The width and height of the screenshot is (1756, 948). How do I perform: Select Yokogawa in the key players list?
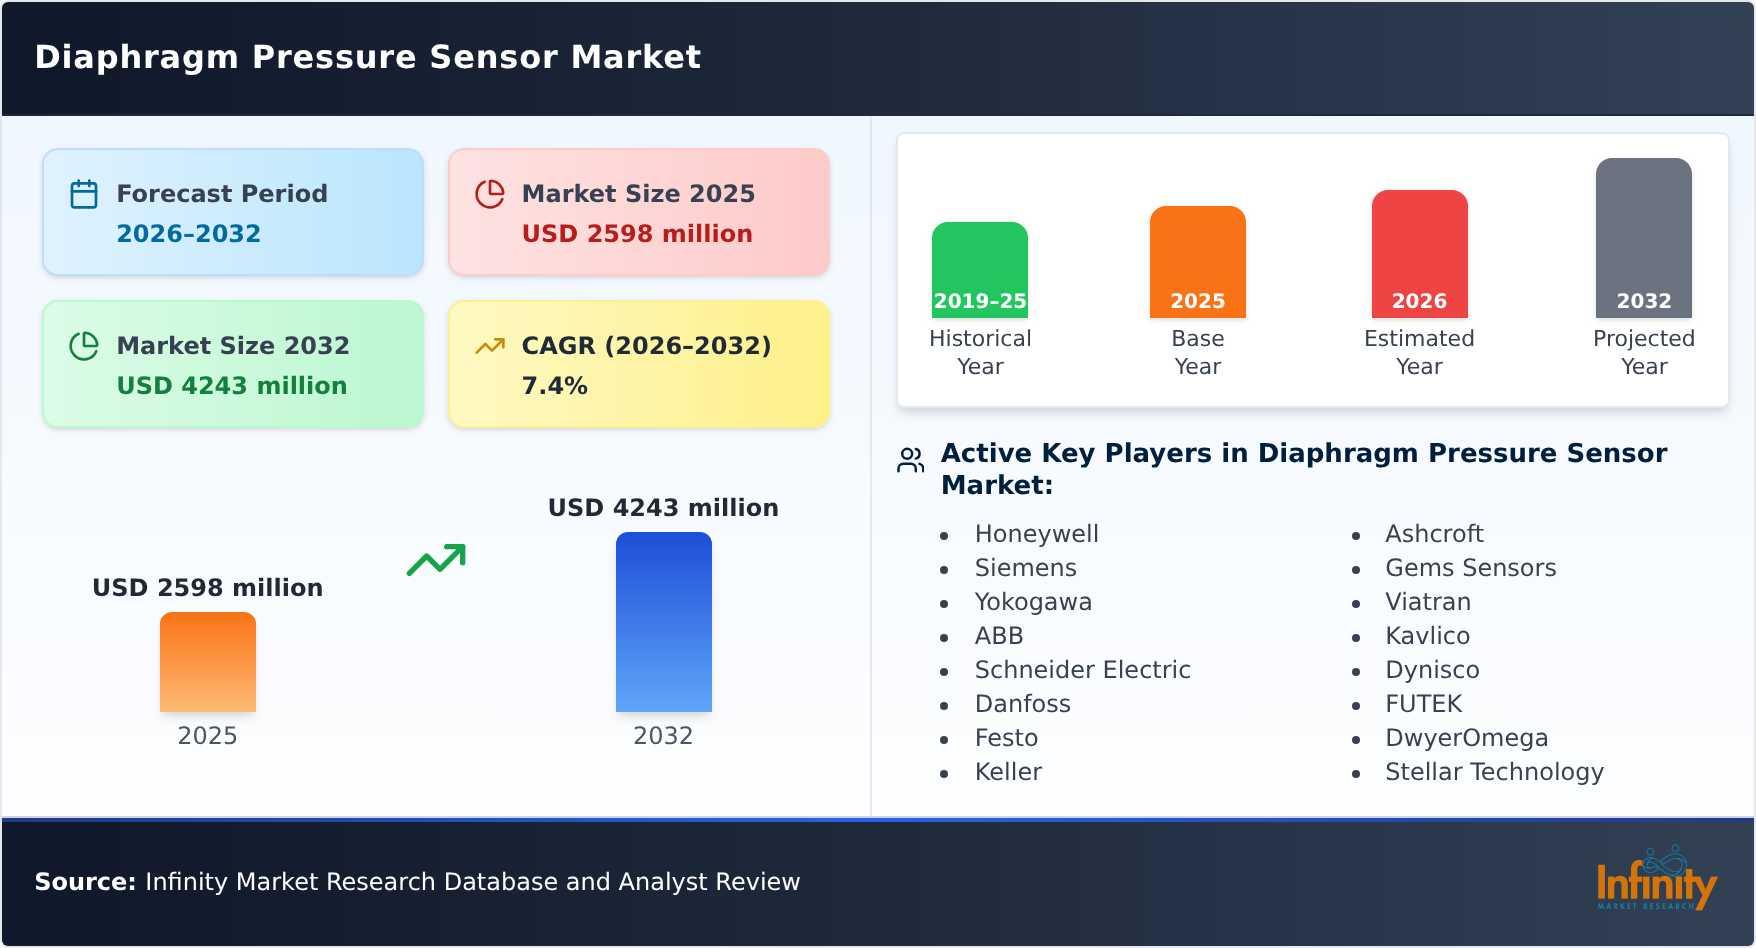pos(1034,602)
